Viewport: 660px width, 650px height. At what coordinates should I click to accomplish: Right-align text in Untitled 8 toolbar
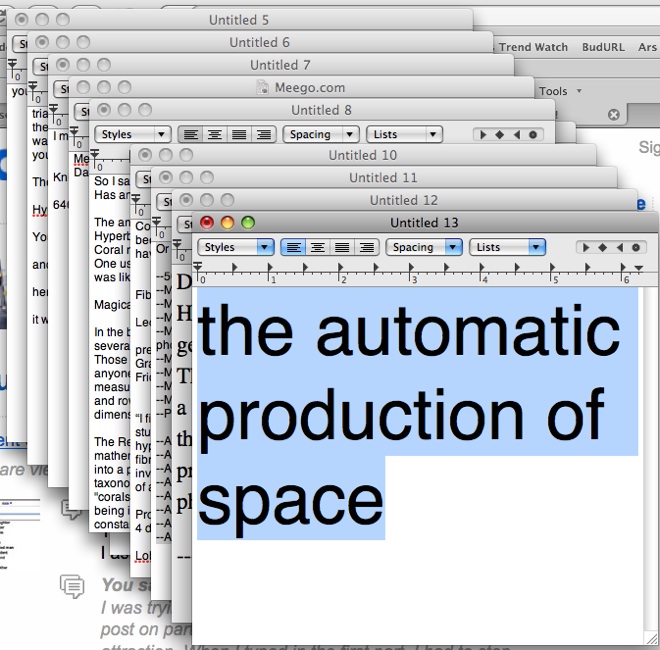(x=263, y=134)
